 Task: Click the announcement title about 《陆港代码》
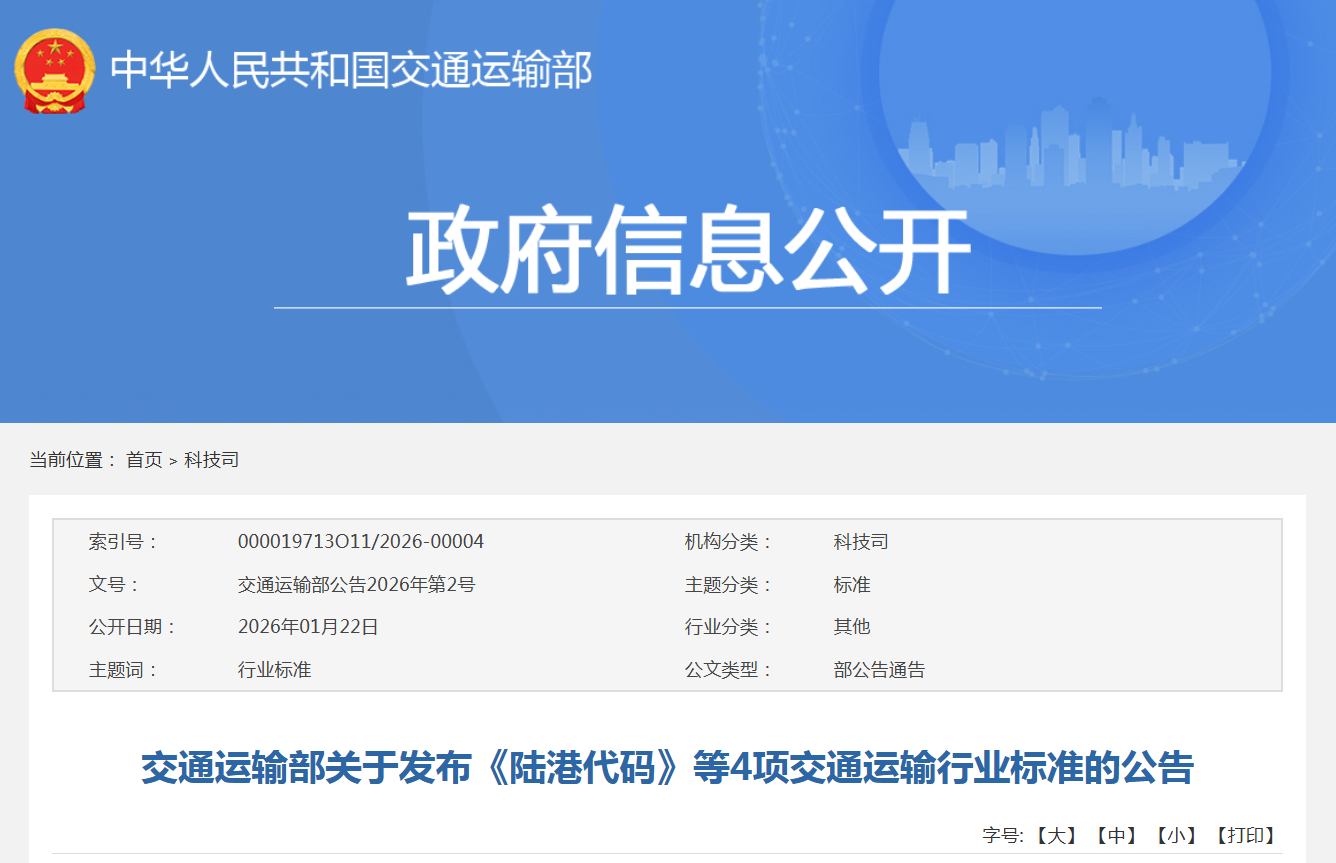tap(667, 769)
